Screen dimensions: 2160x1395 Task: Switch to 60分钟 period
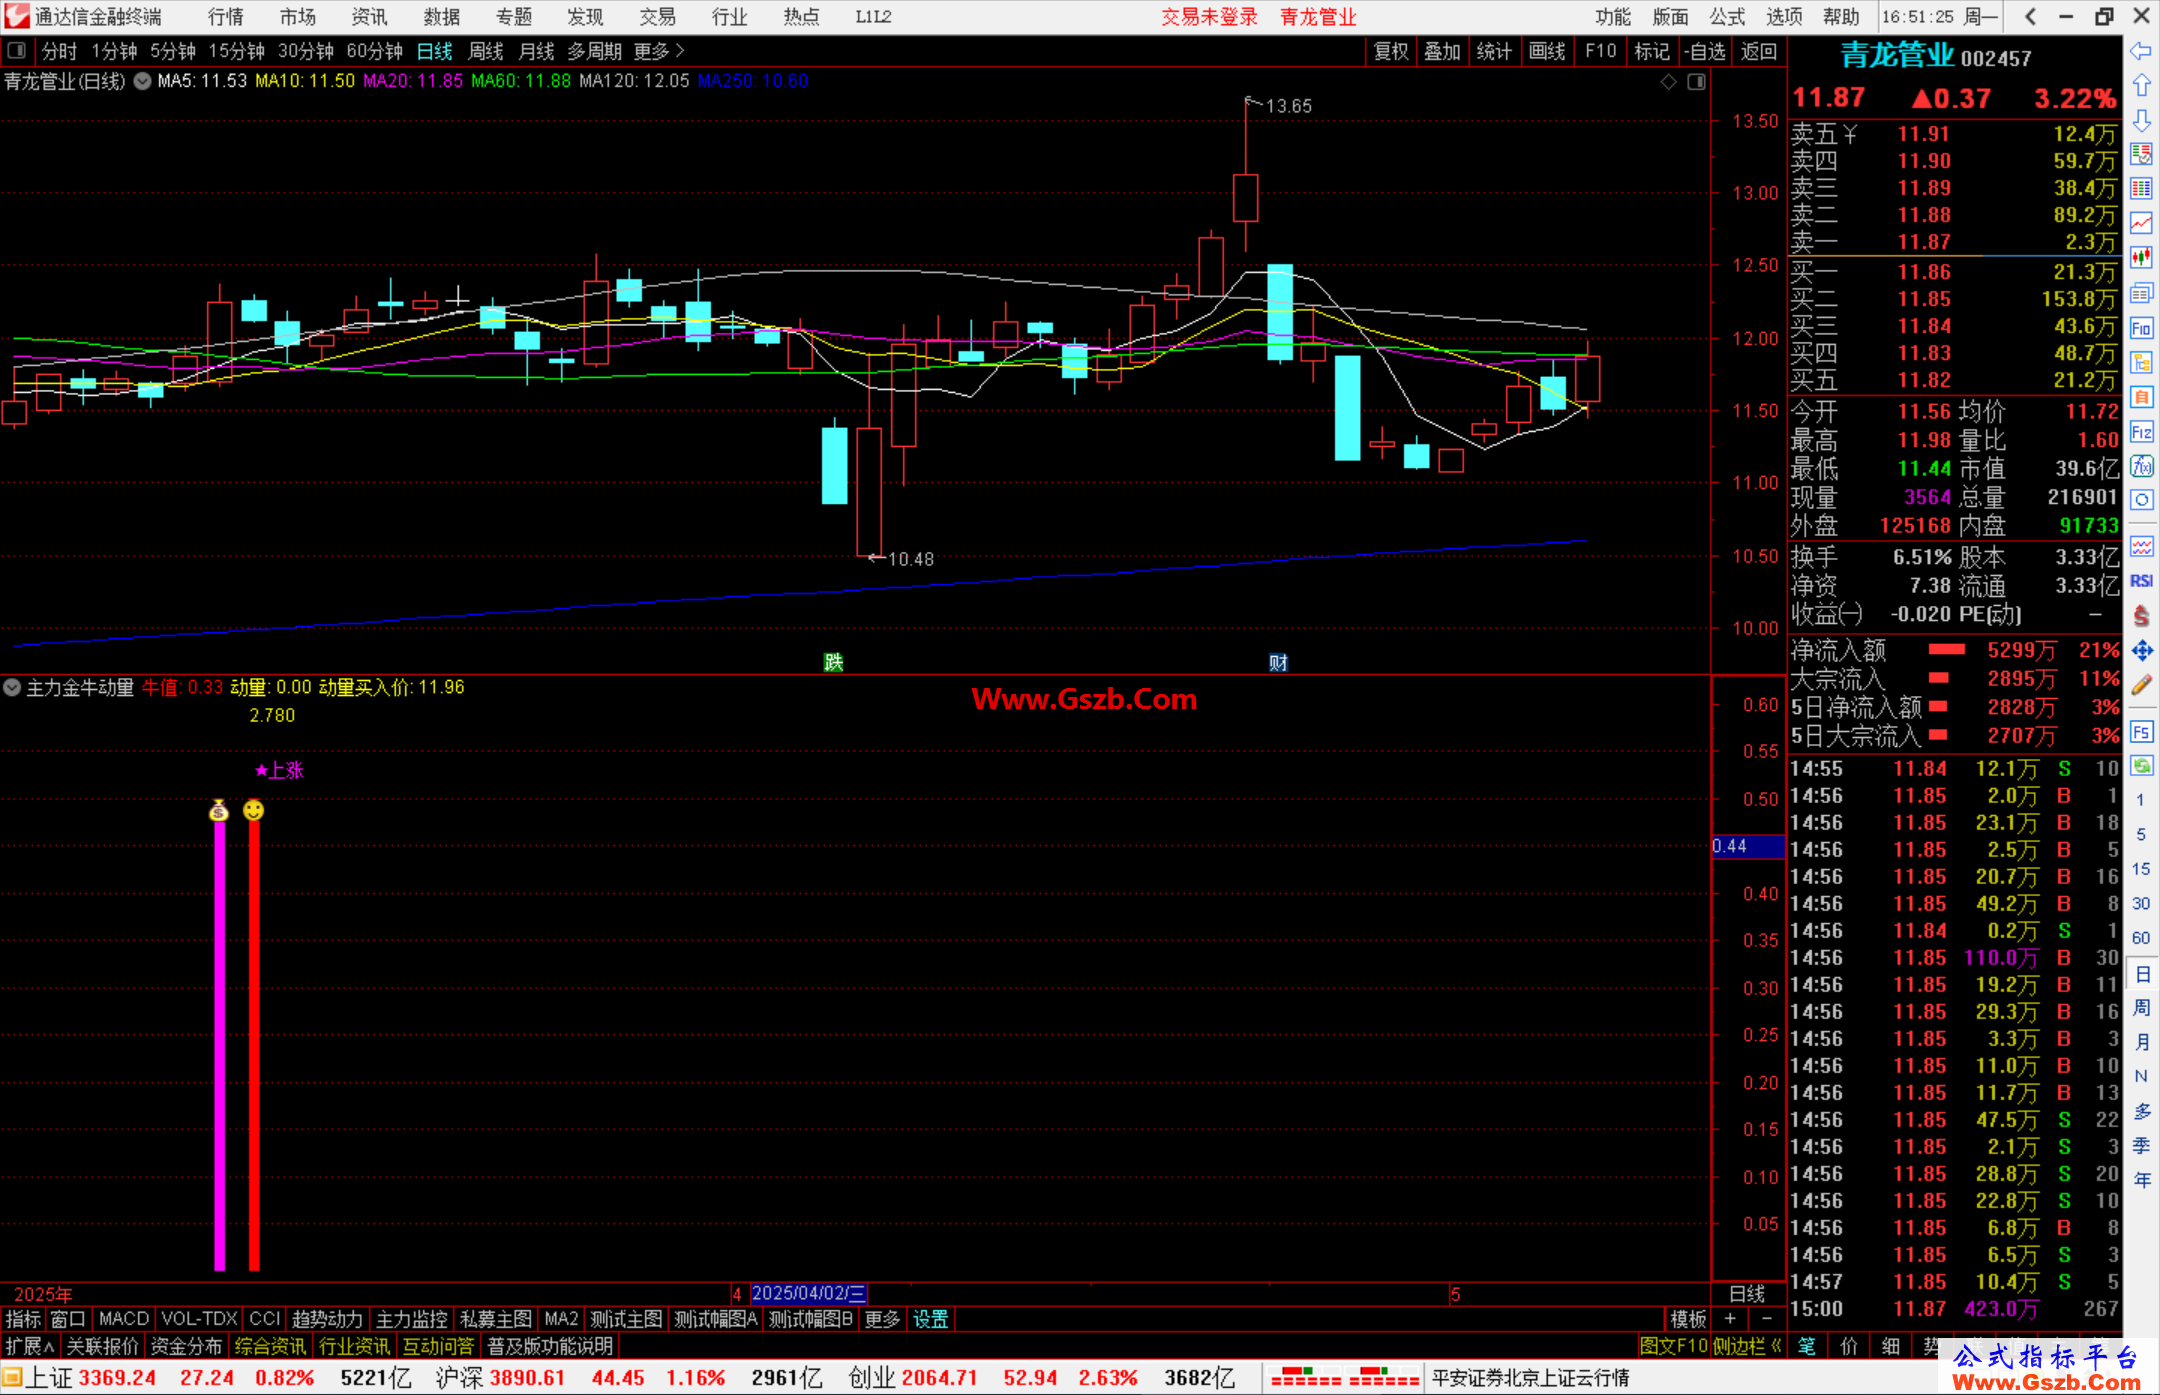(x=374, y=51)
